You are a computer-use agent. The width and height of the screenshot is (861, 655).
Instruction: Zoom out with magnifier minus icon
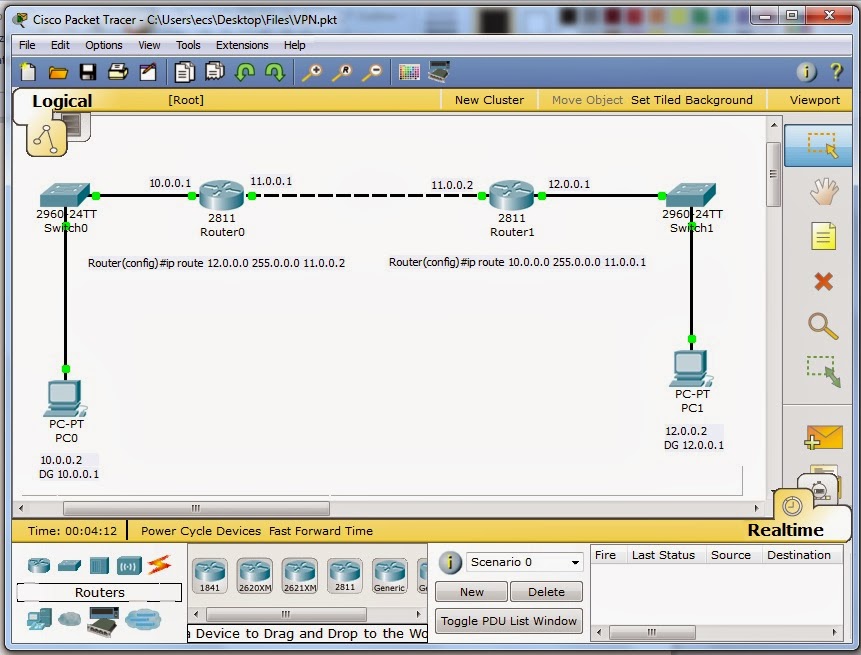[x=372, y=72]
